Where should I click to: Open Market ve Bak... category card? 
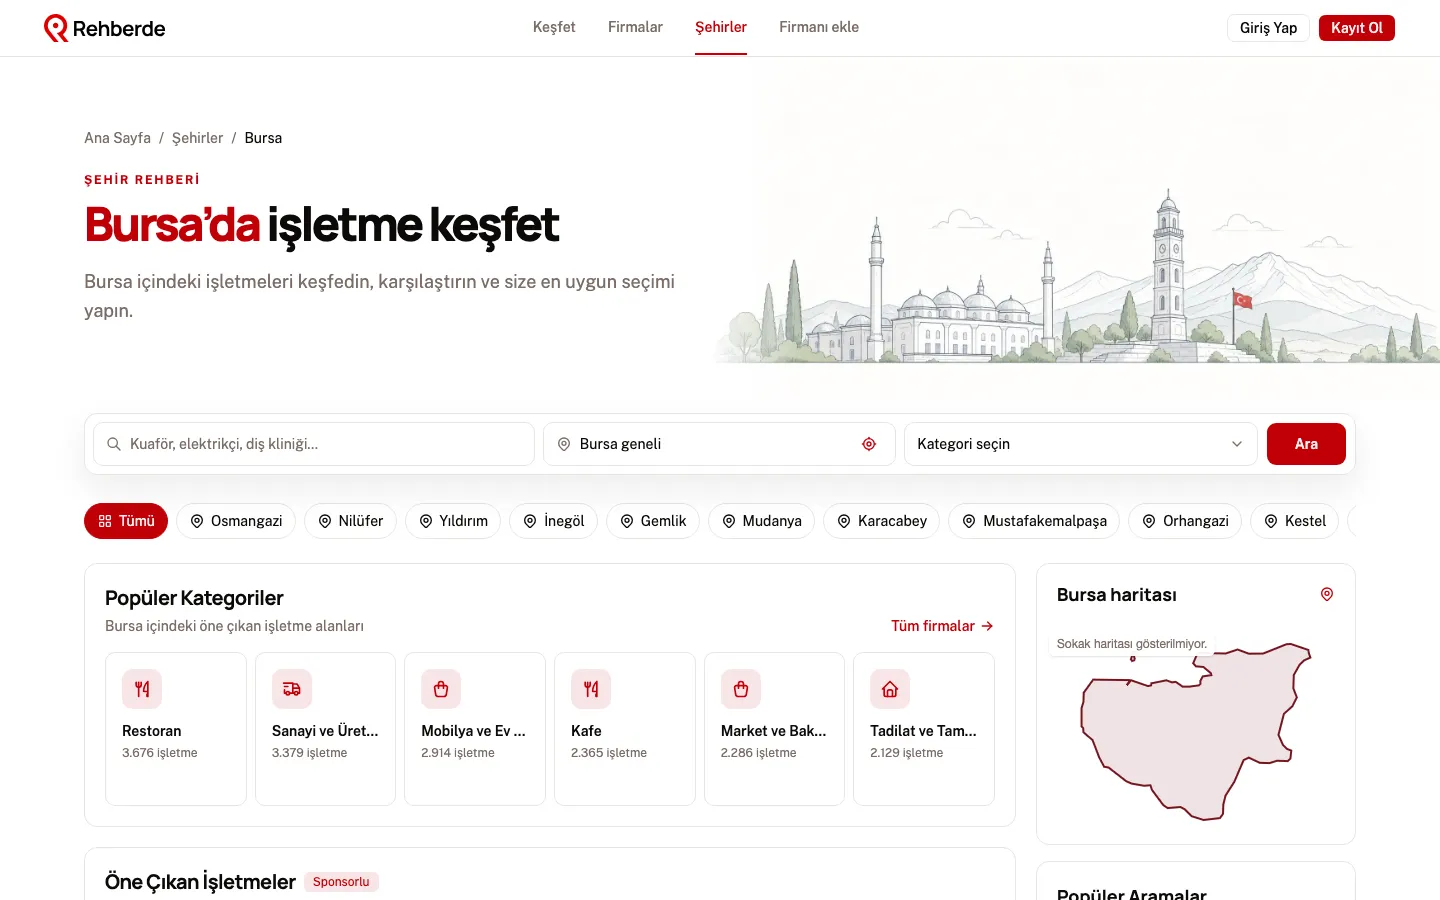tap(774, 729)
